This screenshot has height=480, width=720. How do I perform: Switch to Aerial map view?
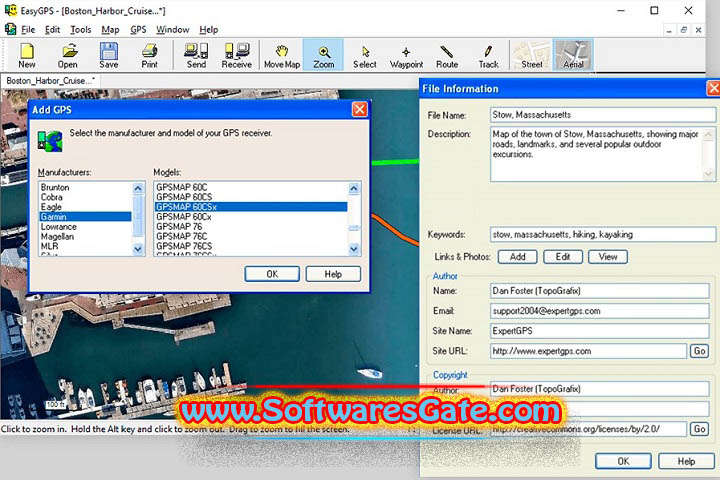tap(573, 55)
